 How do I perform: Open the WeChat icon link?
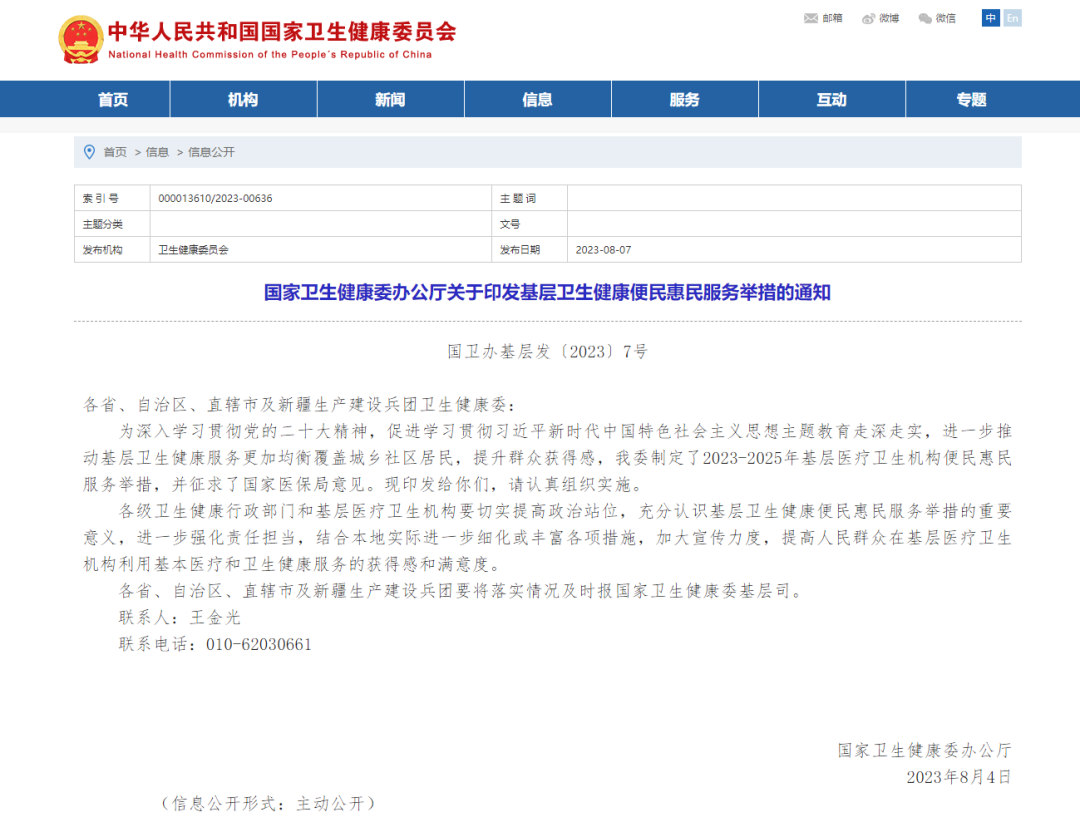click(x=925, y=19)
